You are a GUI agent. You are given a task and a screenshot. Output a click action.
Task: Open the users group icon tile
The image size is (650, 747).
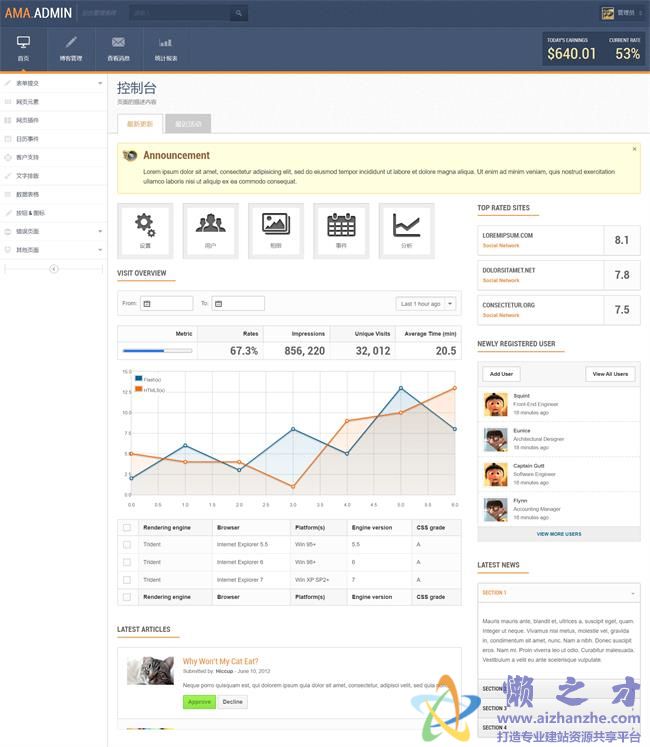point(210,230)
